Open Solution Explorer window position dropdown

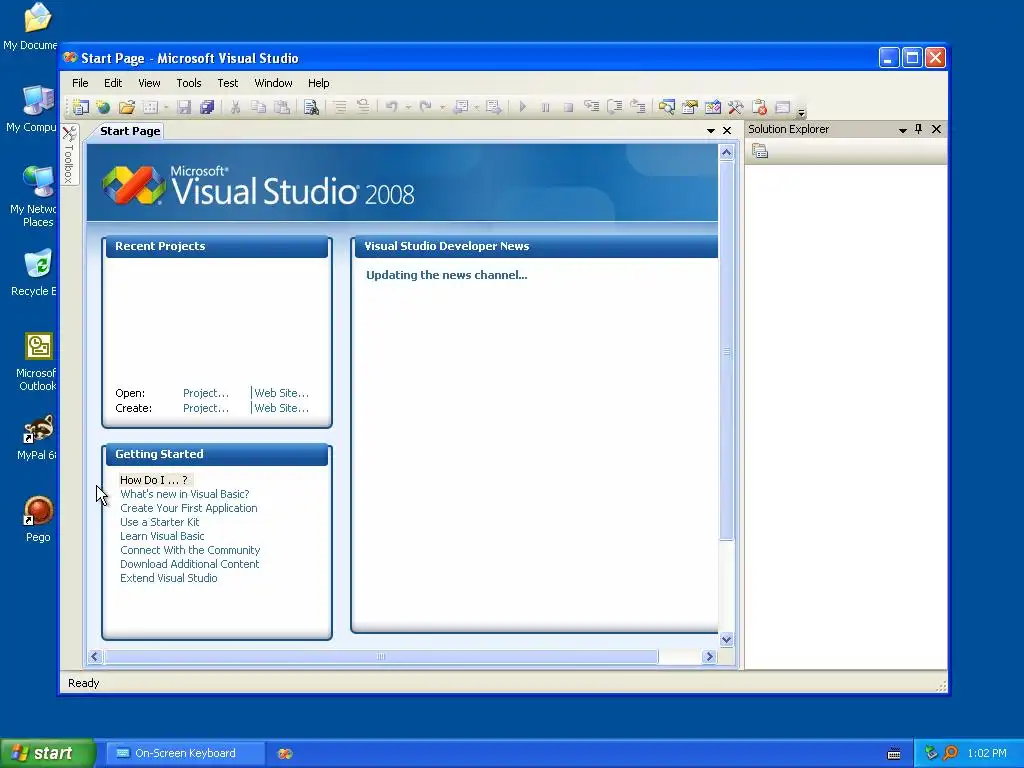point(903,130)
